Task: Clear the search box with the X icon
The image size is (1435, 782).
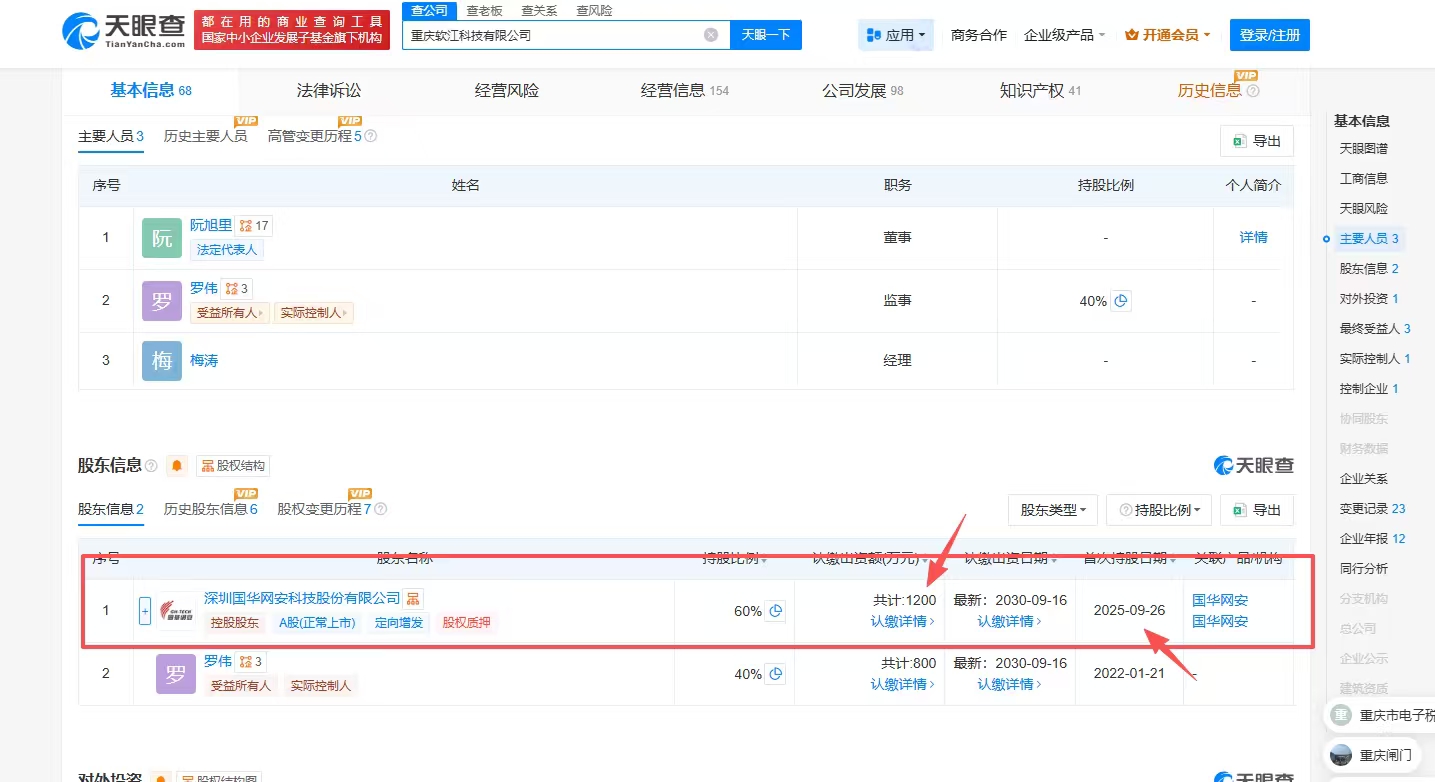Action: (711, 35)
